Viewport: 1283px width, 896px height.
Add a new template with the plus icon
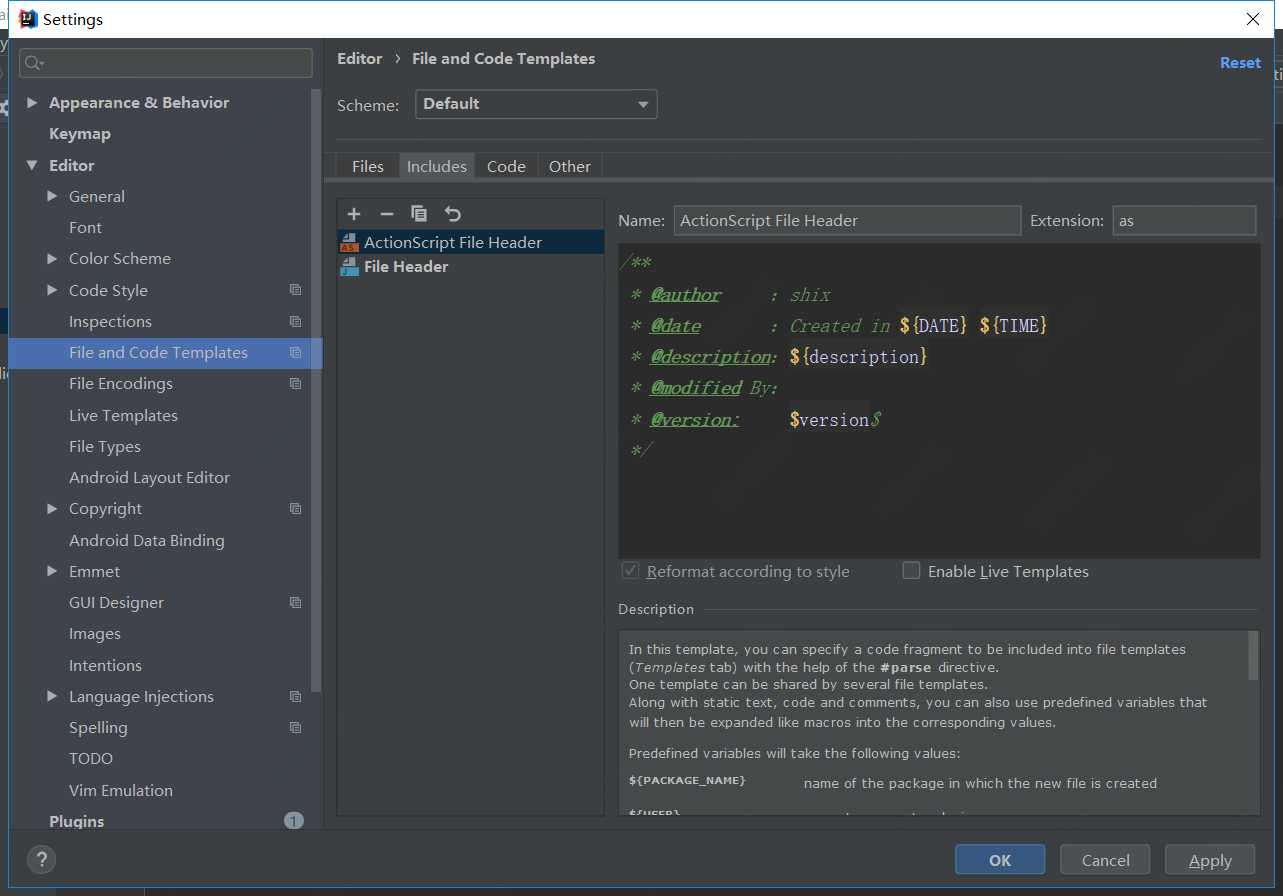tap(353, 214)
